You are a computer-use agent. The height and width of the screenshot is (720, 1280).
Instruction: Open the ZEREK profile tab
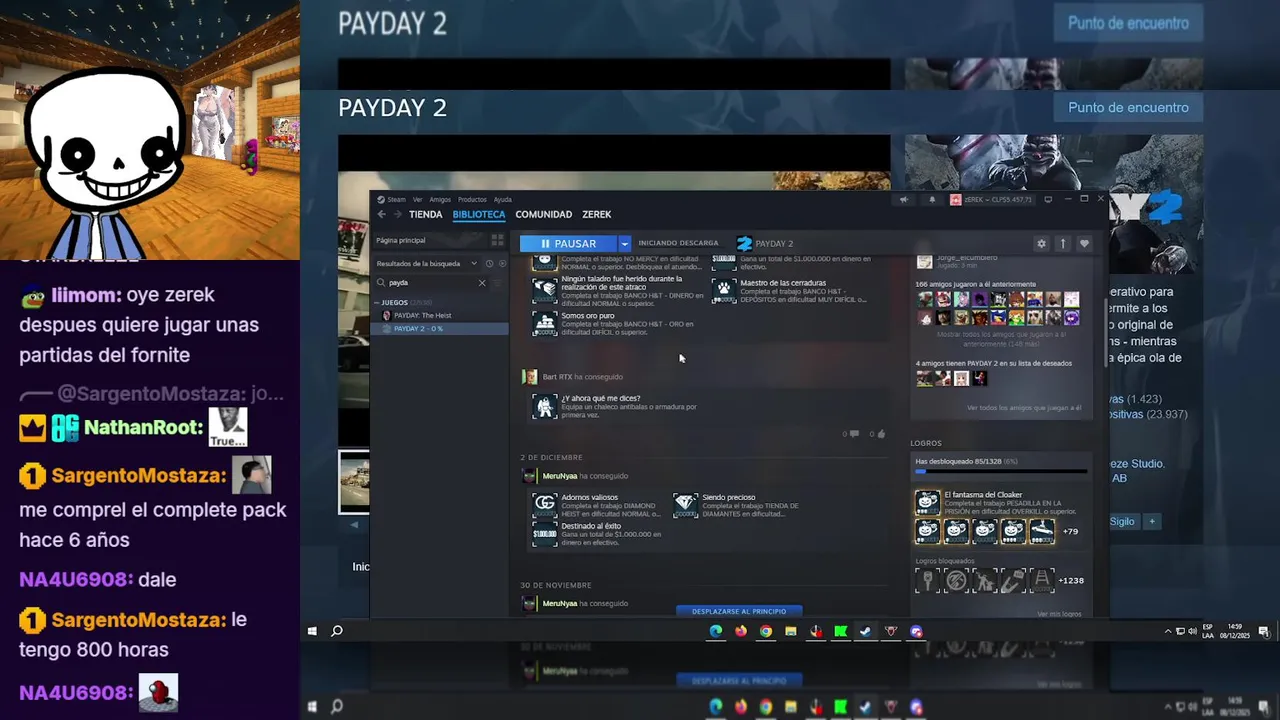pyautogui.click(x=596, y=214)
